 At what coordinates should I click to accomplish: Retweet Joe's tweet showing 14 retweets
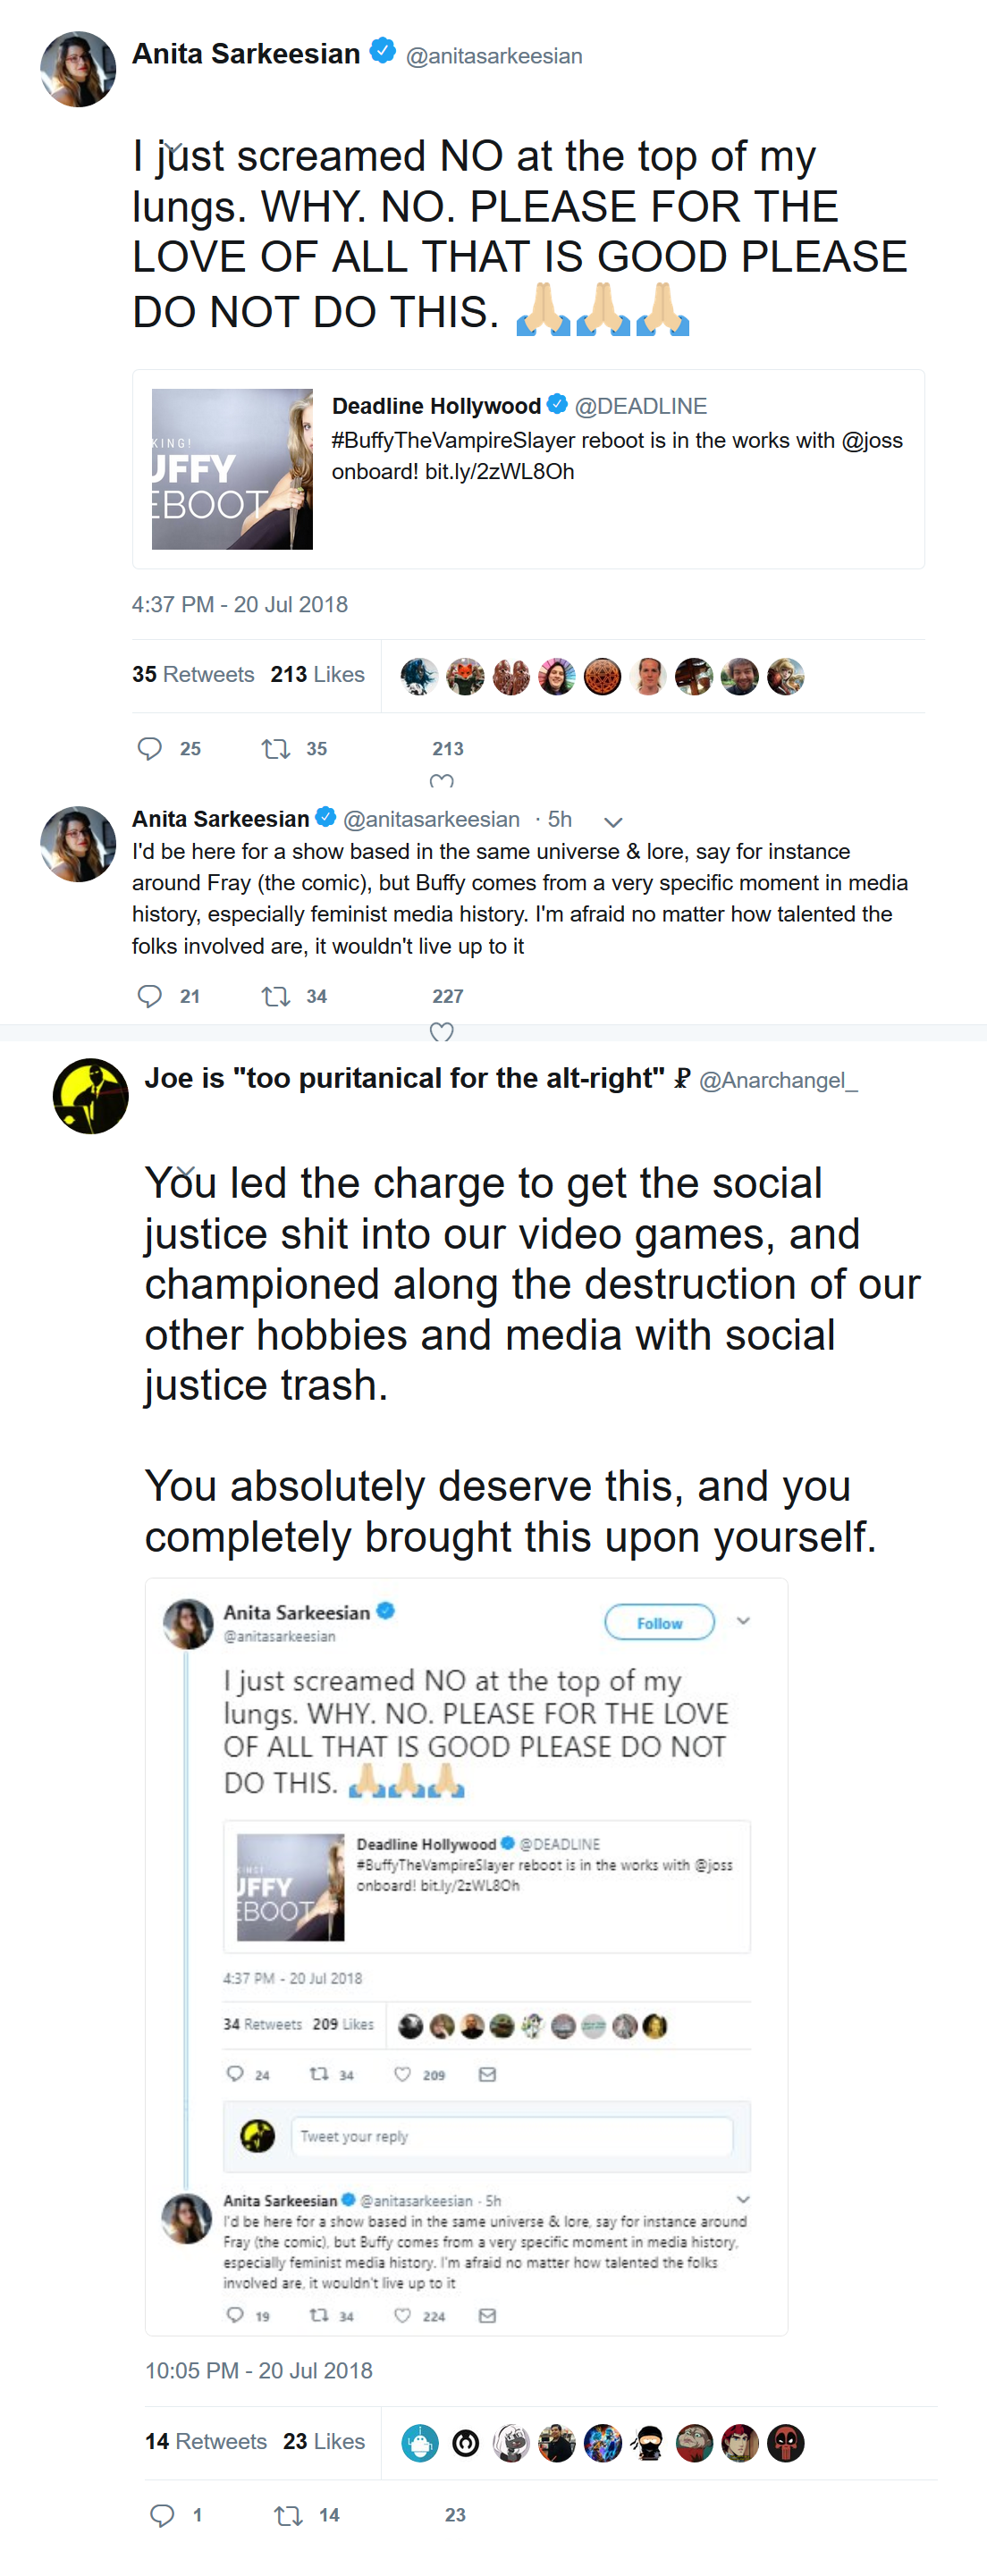pos(288,2515)
